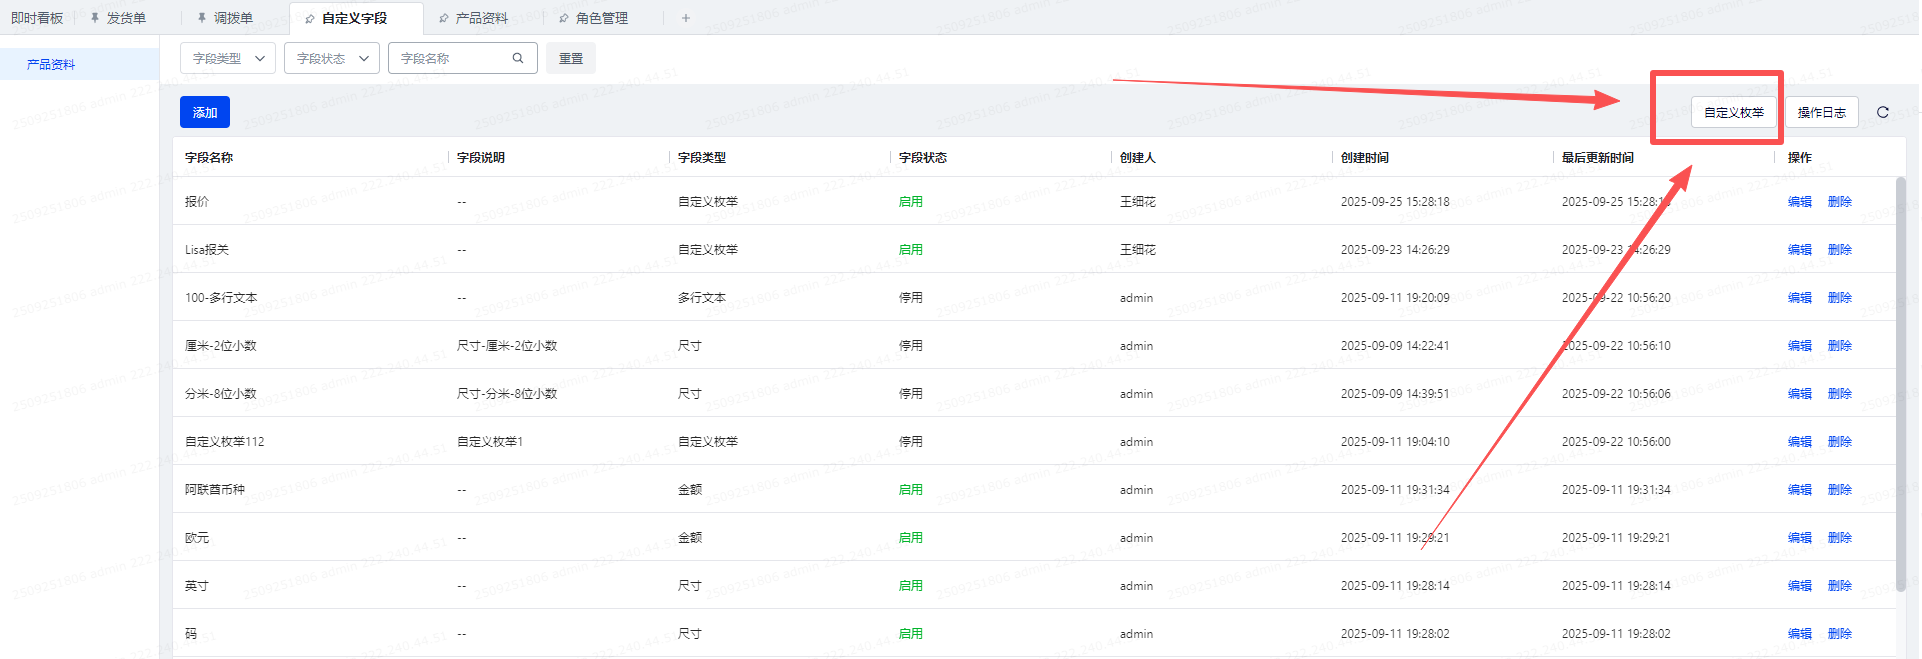Screen dimensions: 1922x659
Task: Open the 自定义枚举 button
Action: [x=1734, y=112]
